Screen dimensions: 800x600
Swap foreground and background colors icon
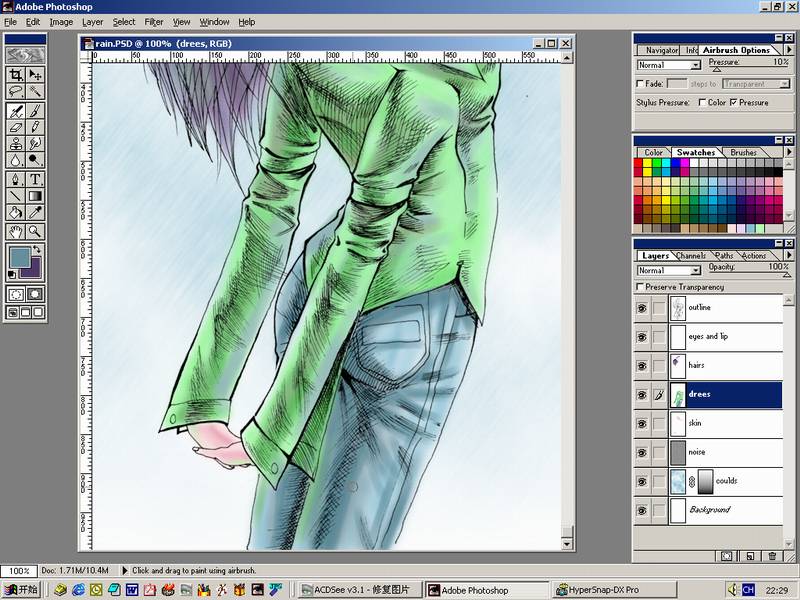click(37, 249)
